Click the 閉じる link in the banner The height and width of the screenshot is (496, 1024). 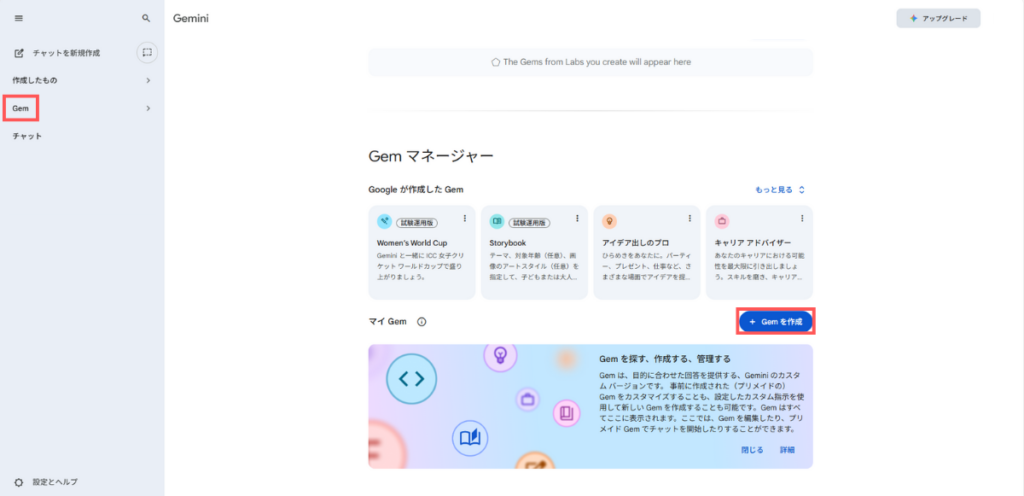click(x=752, y=450)
